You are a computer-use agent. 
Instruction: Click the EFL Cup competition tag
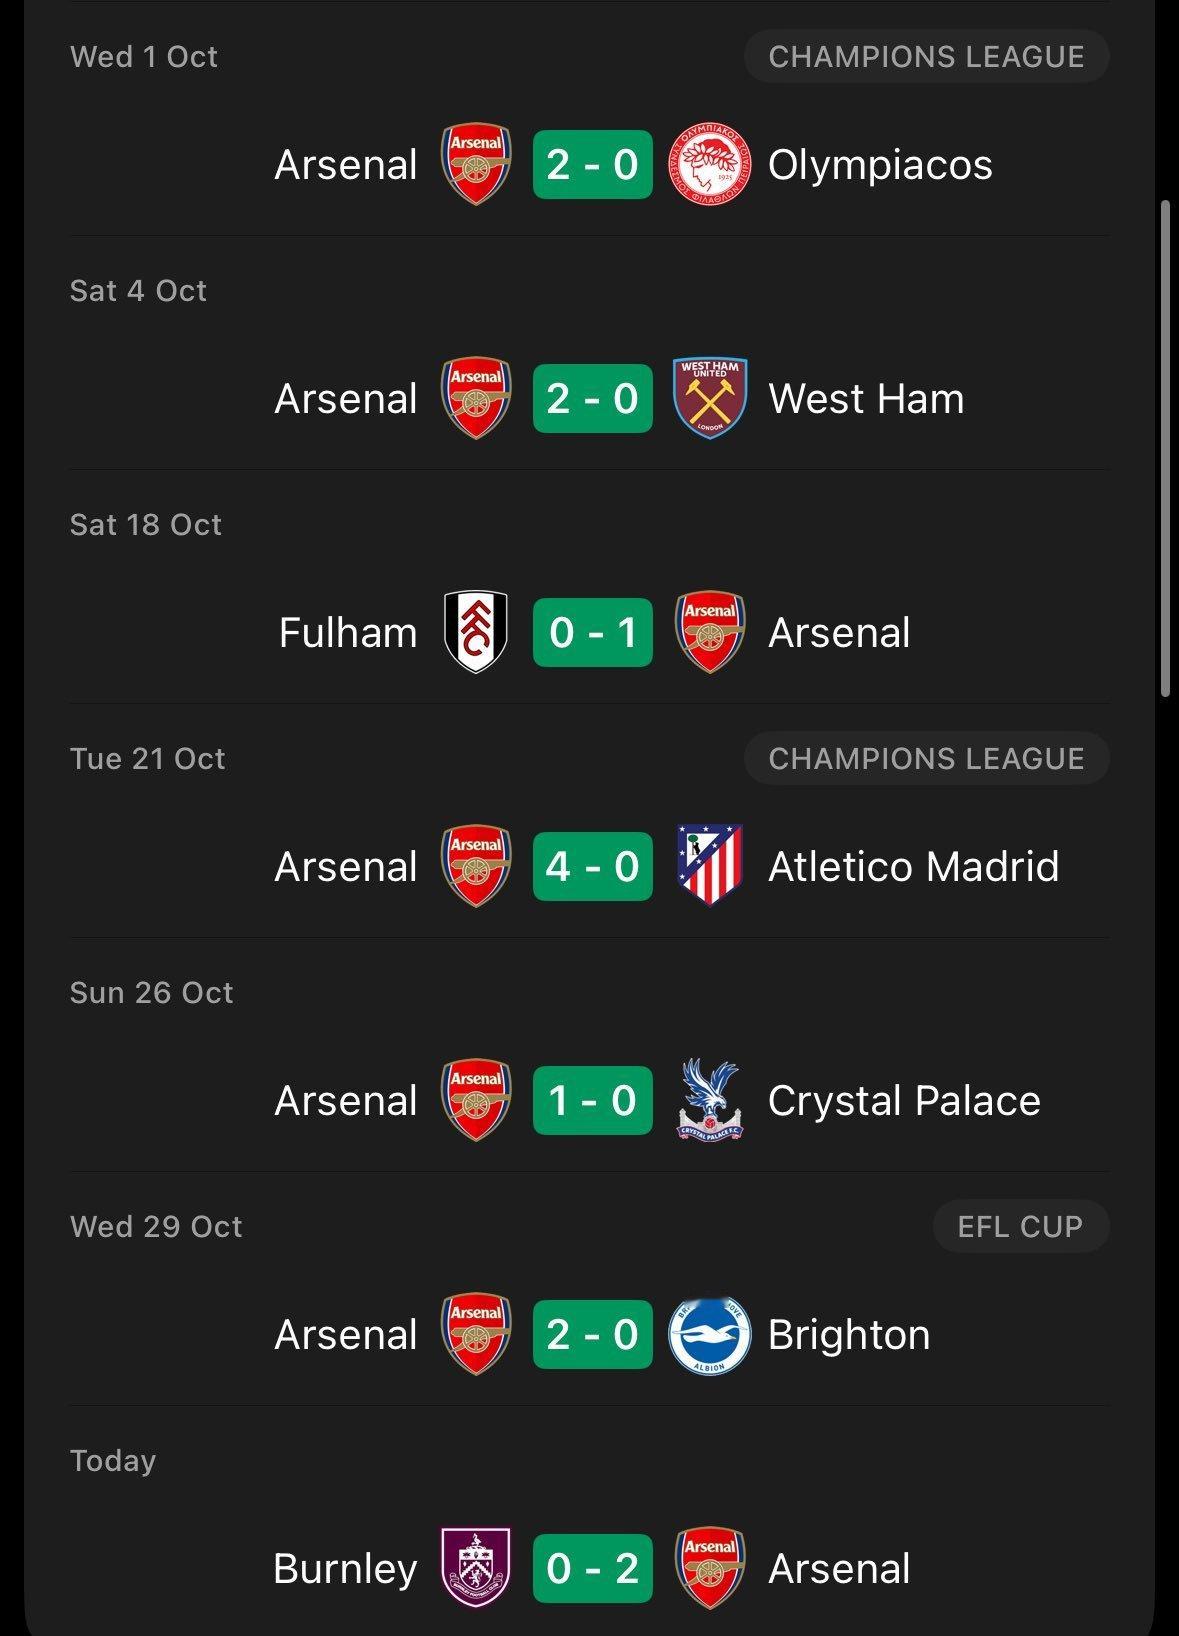[x=1020, y=1226]
